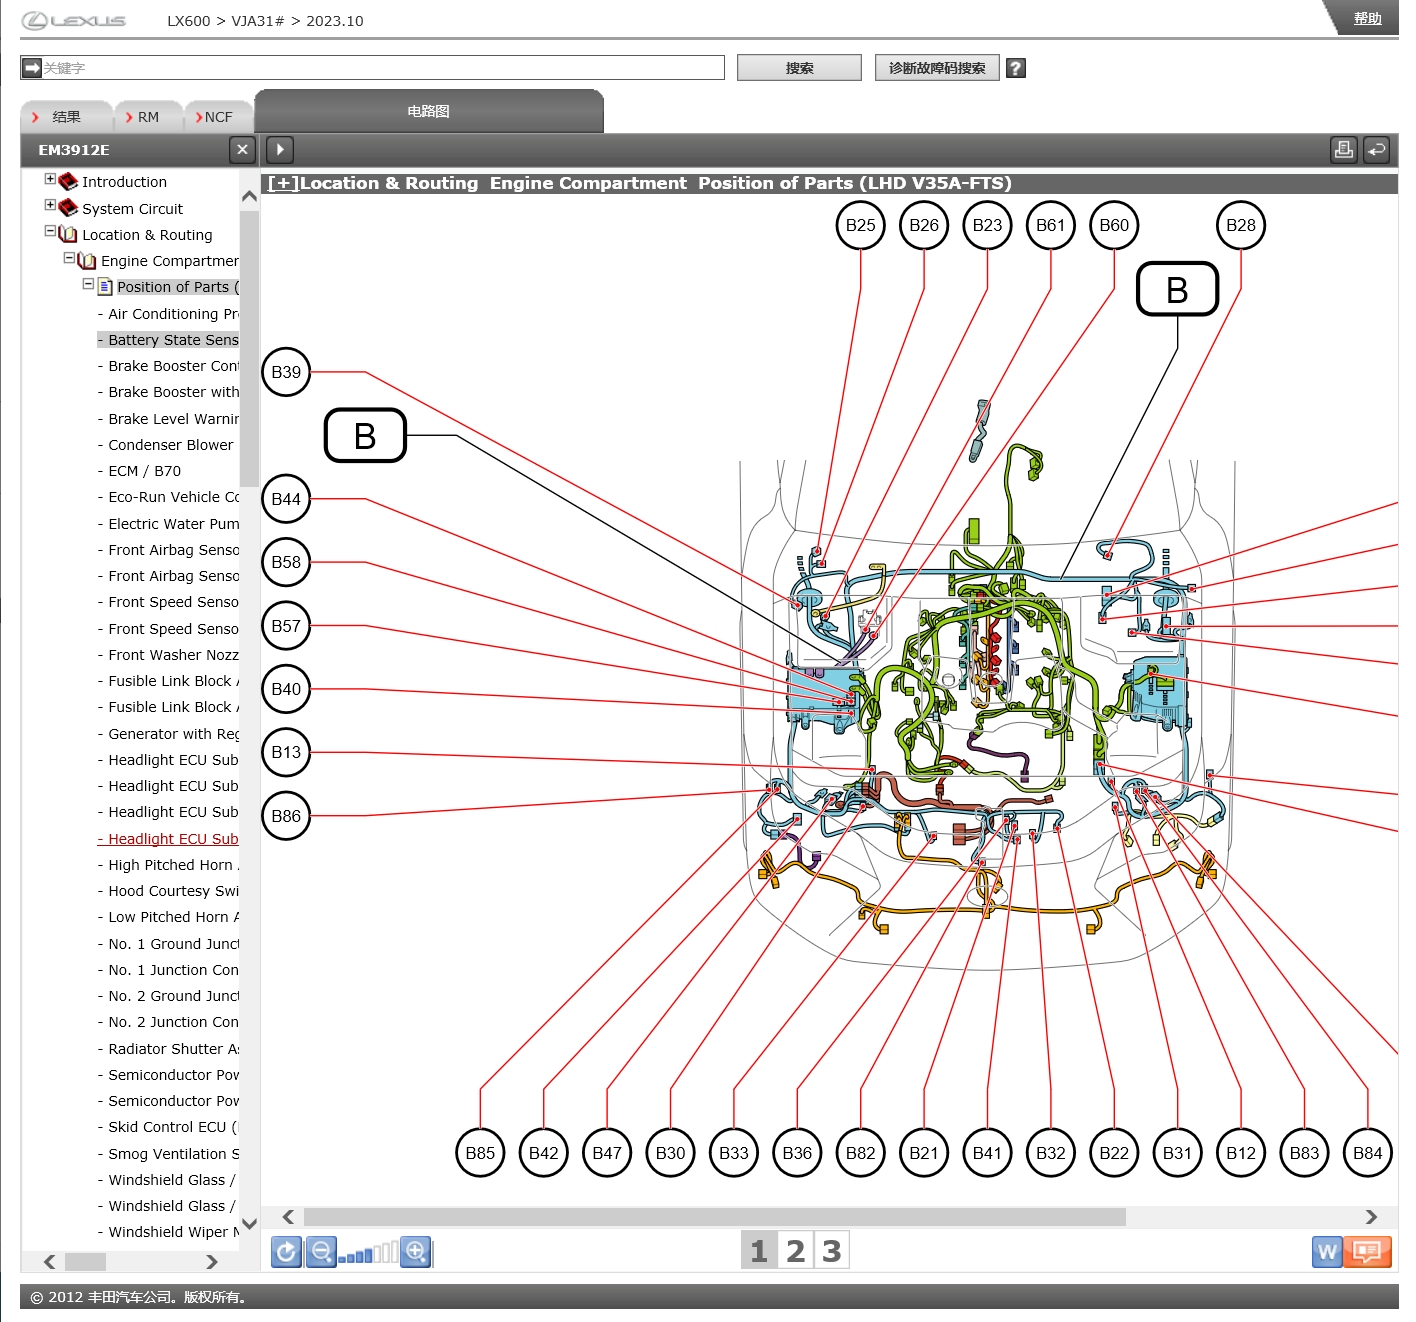Click the keyword search input field
The width and height of the screenshot is (1416, 1322).
380,68
